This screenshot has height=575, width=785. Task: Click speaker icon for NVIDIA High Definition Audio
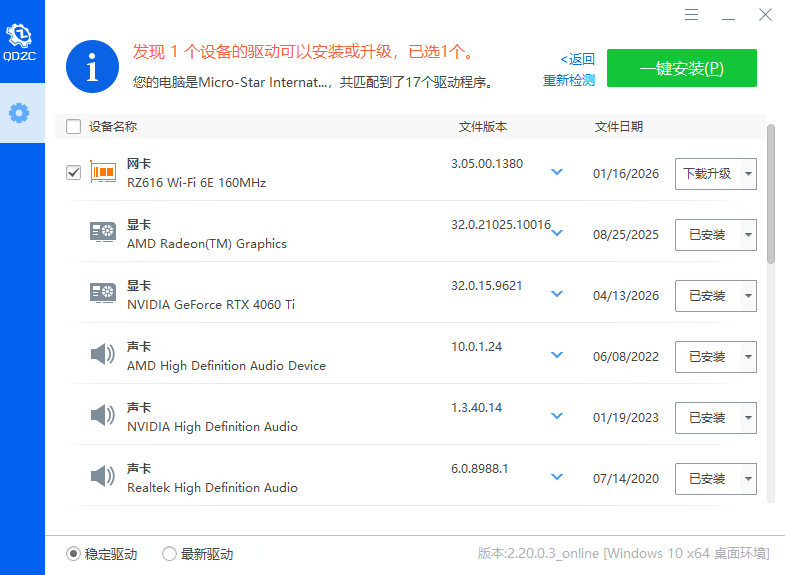103,415
